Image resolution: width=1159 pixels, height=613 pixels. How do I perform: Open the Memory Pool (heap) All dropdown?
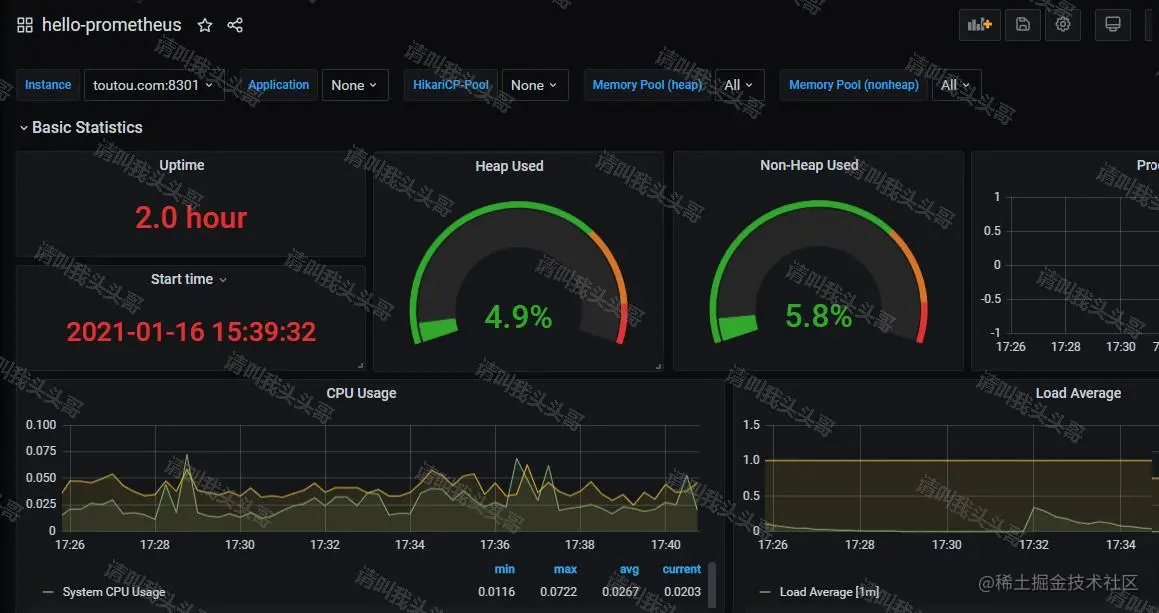click(739, 85)
